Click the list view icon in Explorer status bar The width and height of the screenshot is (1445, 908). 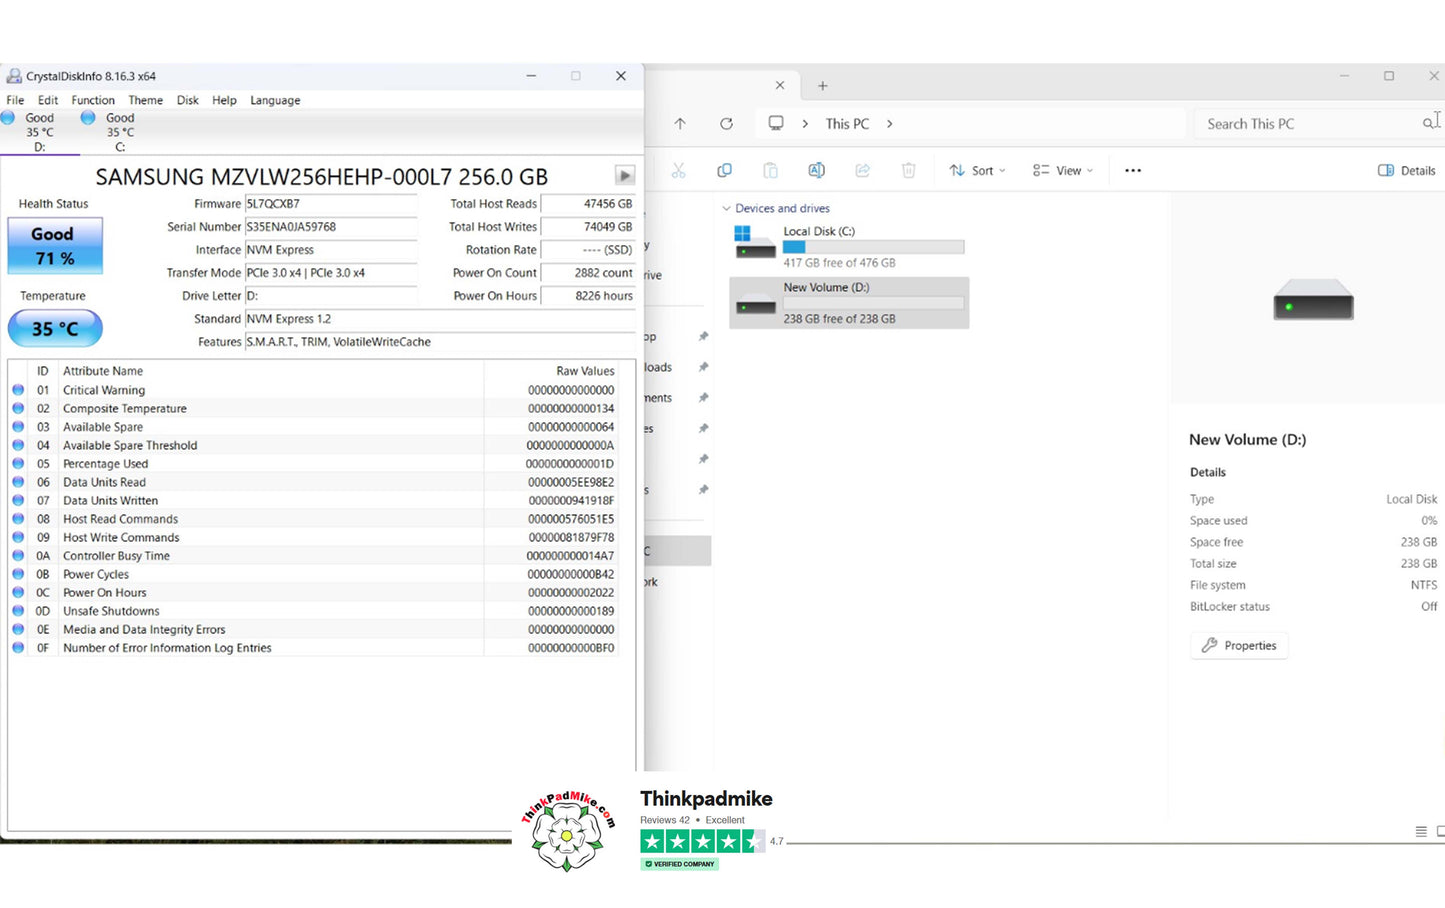(x=1421, y=831)
